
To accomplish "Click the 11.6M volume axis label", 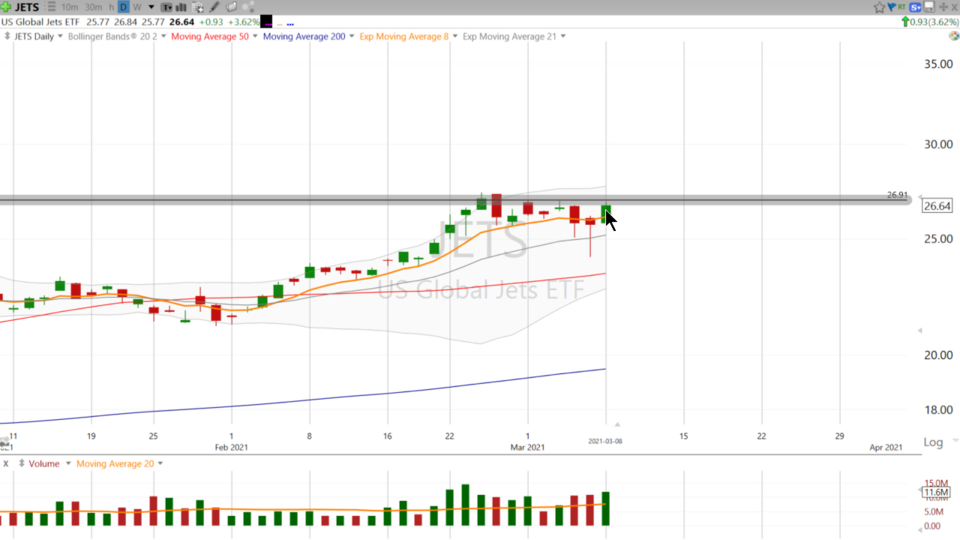I will [936, 492].
